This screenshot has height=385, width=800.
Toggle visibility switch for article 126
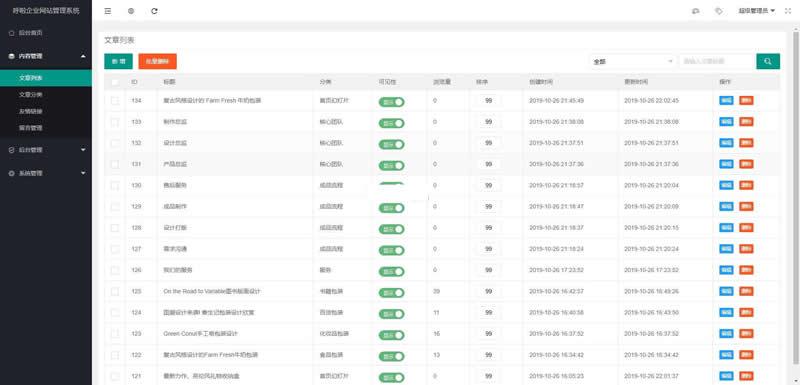point(391,271)
